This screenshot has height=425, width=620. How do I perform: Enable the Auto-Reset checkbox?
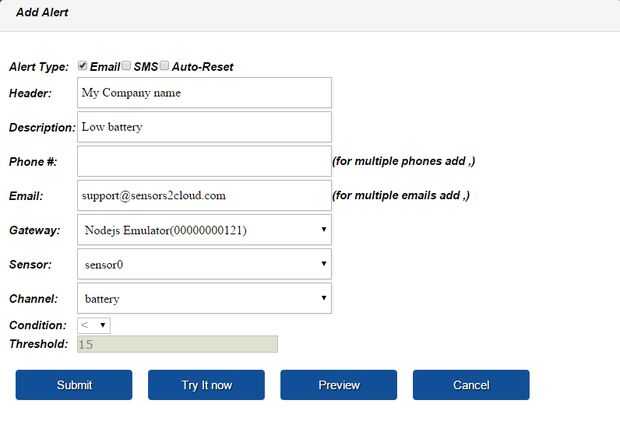(x=164, y=66)
